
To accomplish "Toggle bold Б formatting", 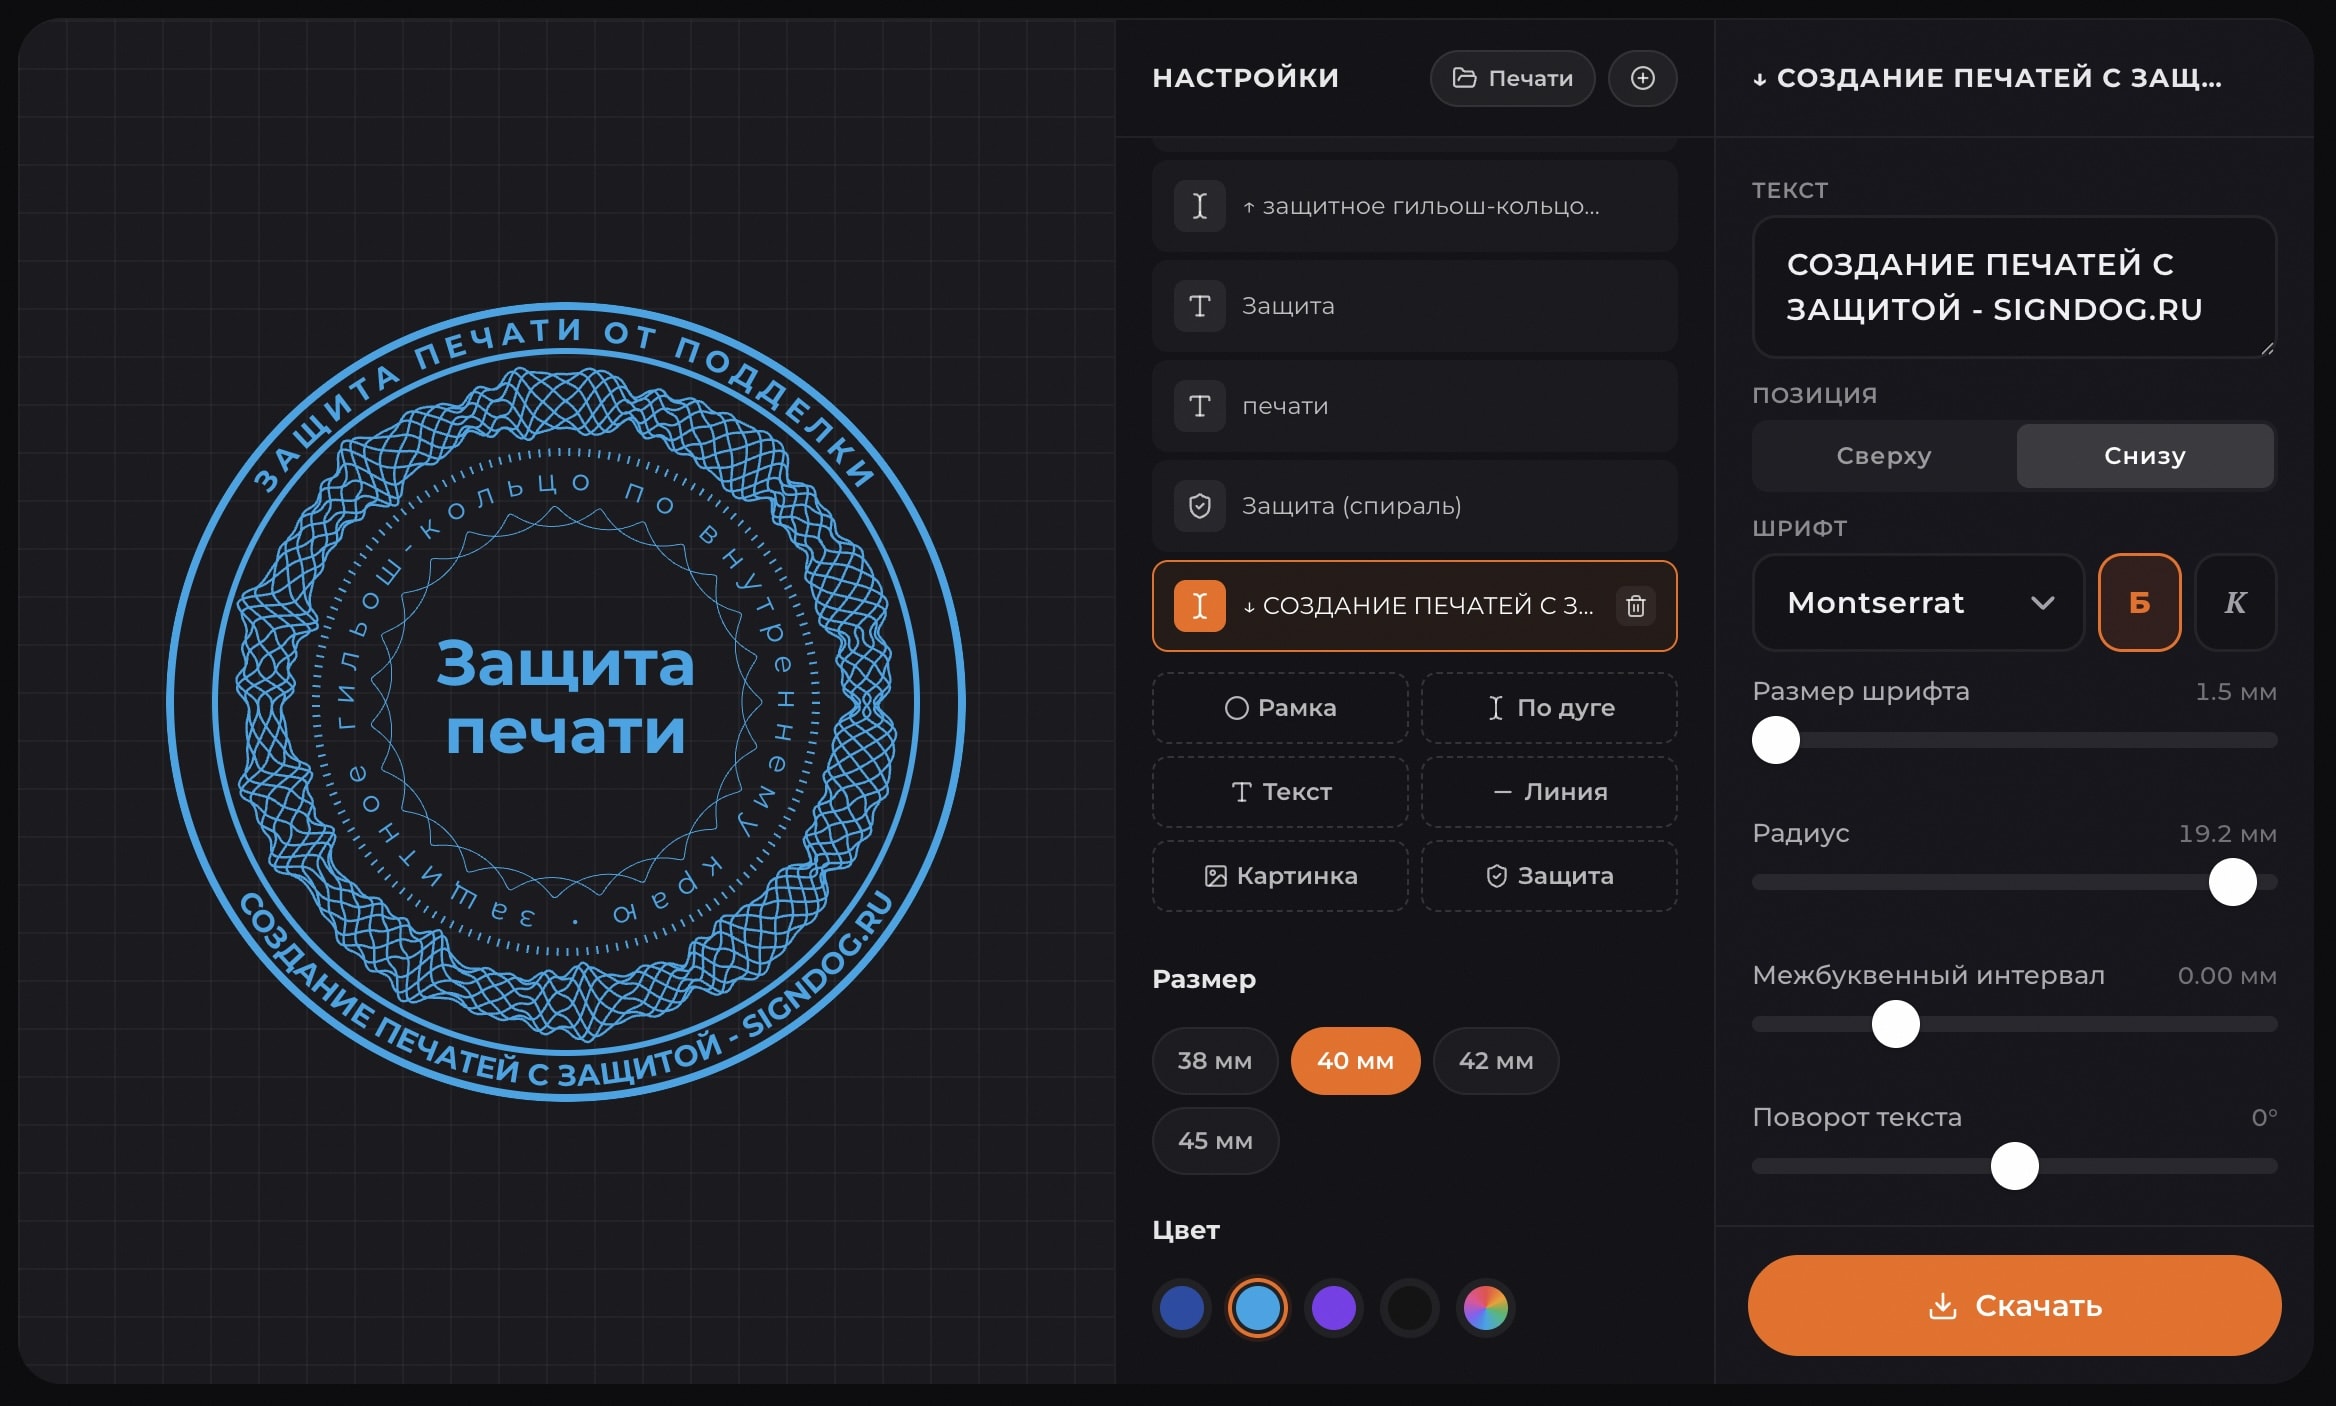I will 2139,602.
